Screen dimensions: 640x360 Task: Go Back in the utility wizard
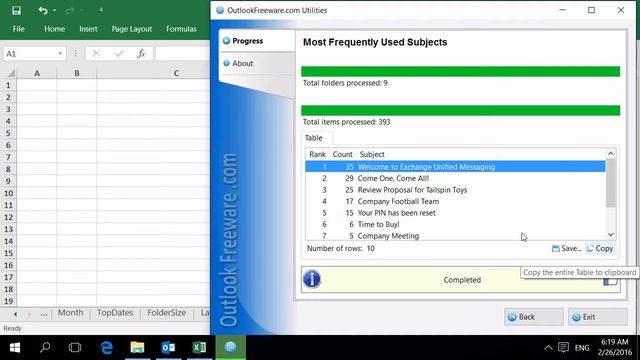tap(534, 317)
